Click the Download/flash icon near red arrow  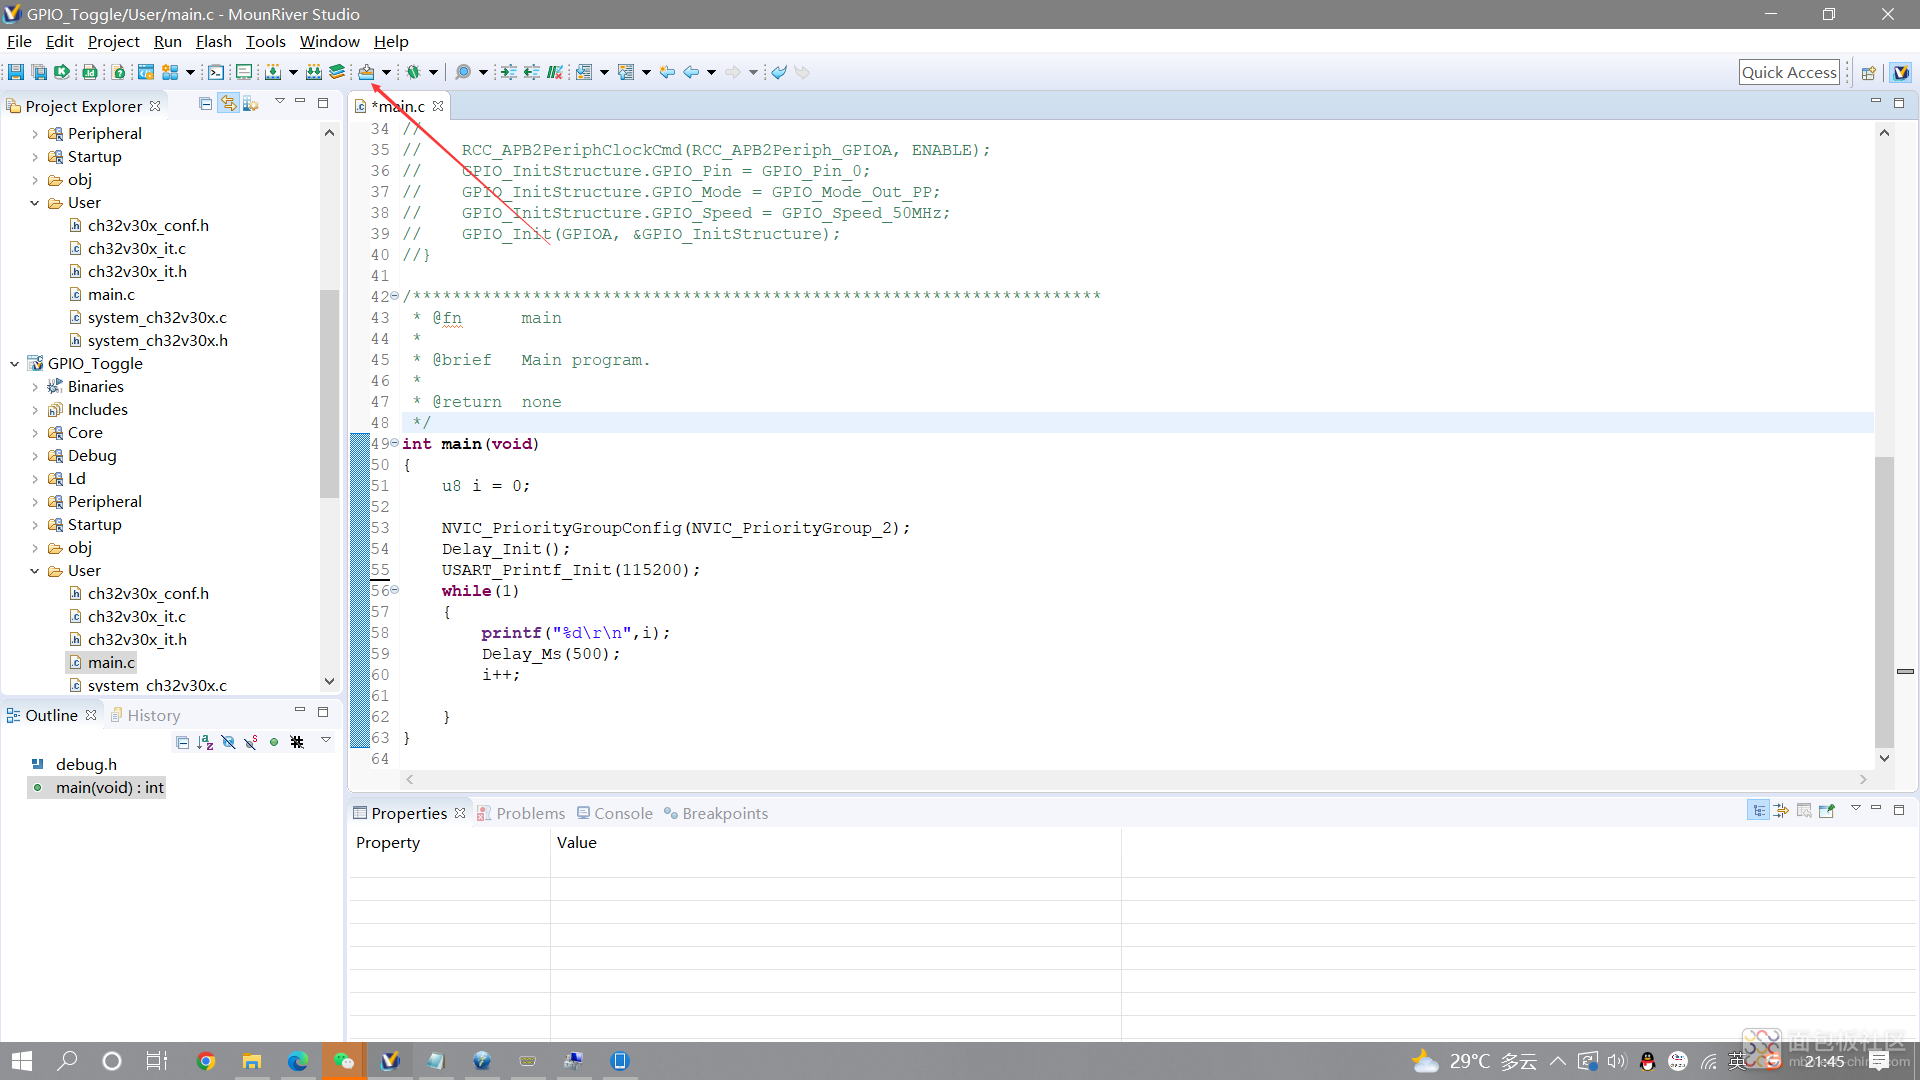pos(367,72)
